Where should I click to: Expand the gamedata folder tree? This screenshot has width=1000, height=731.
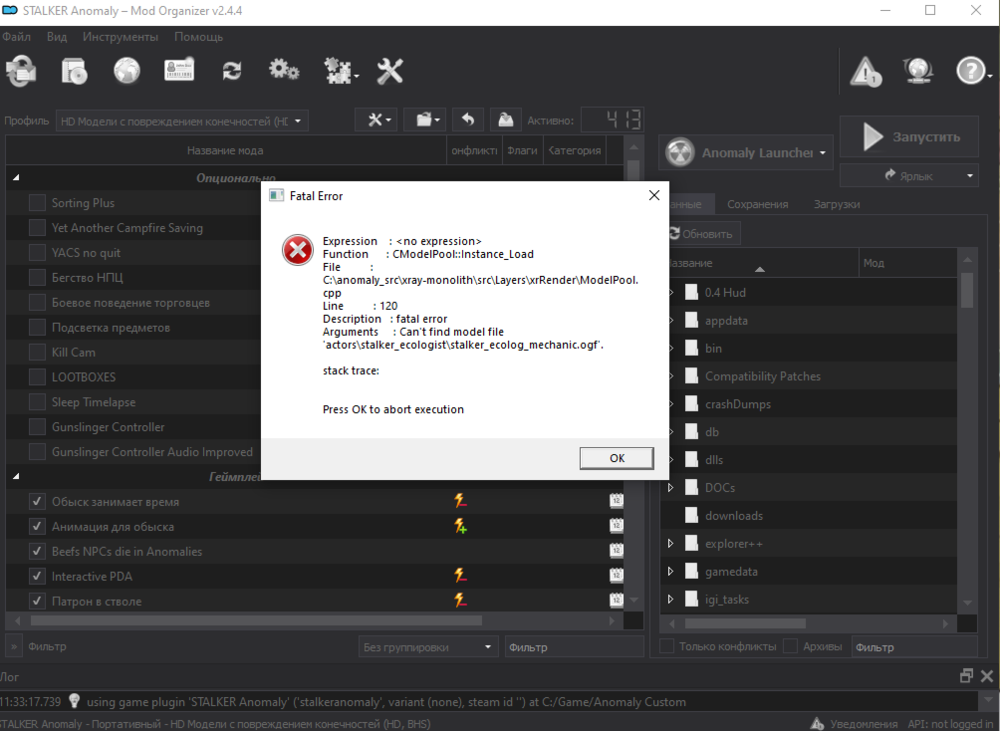point(670,572)
